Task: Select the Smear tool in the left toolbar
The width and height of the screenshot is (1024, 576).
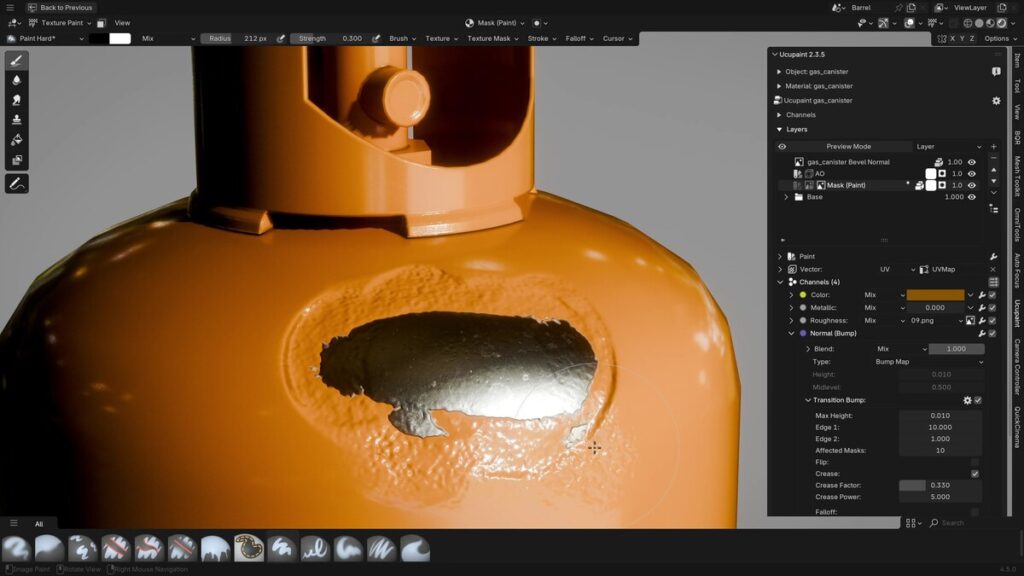Action: 15,100
